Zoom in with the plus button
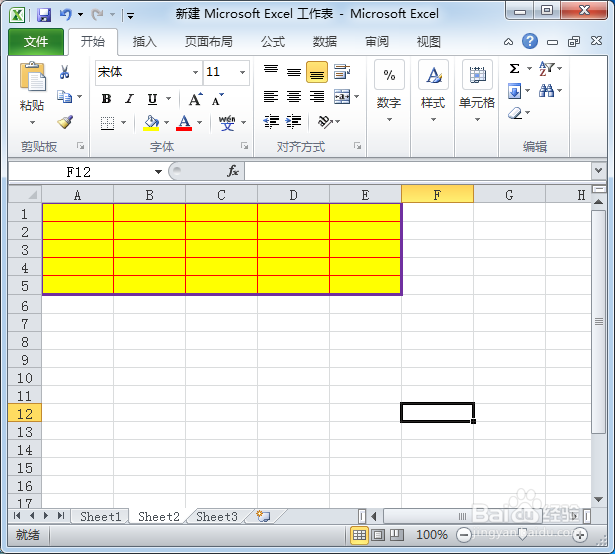The width and height of the screenshot is (615, 554). tap(580, 535)
